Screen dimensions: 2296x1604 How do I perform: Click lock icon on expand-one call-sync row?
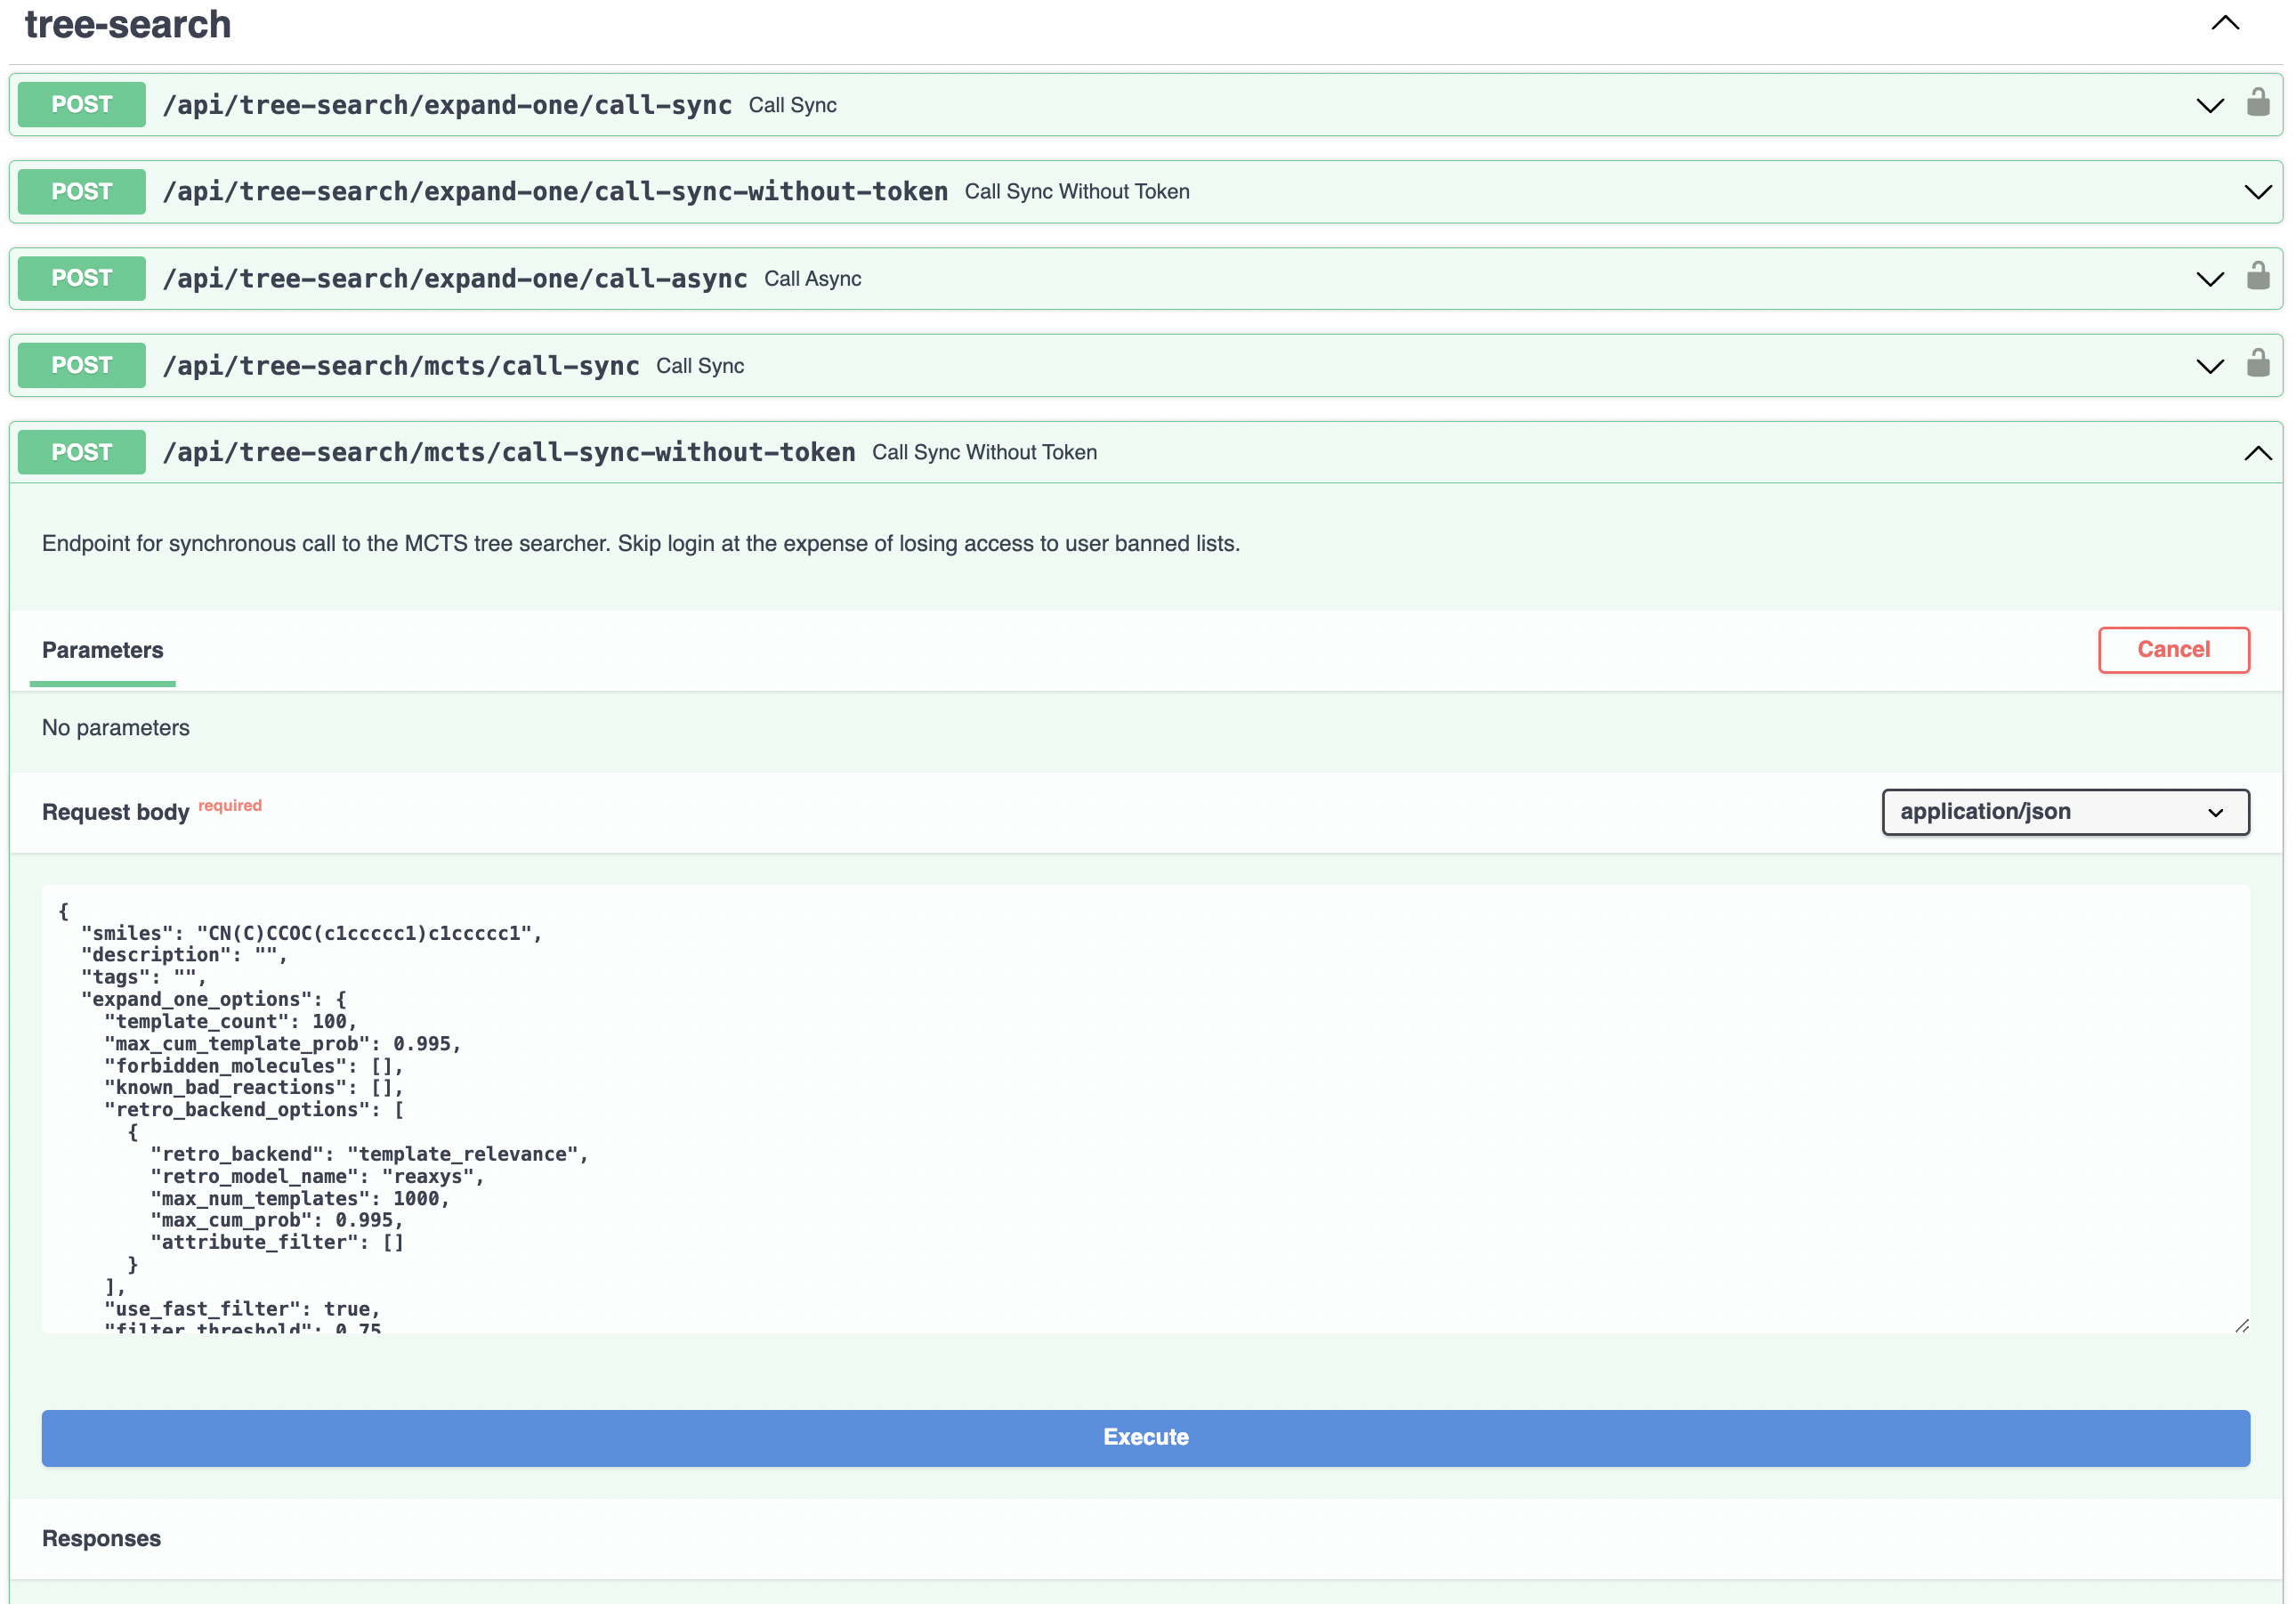point(2257,103)
